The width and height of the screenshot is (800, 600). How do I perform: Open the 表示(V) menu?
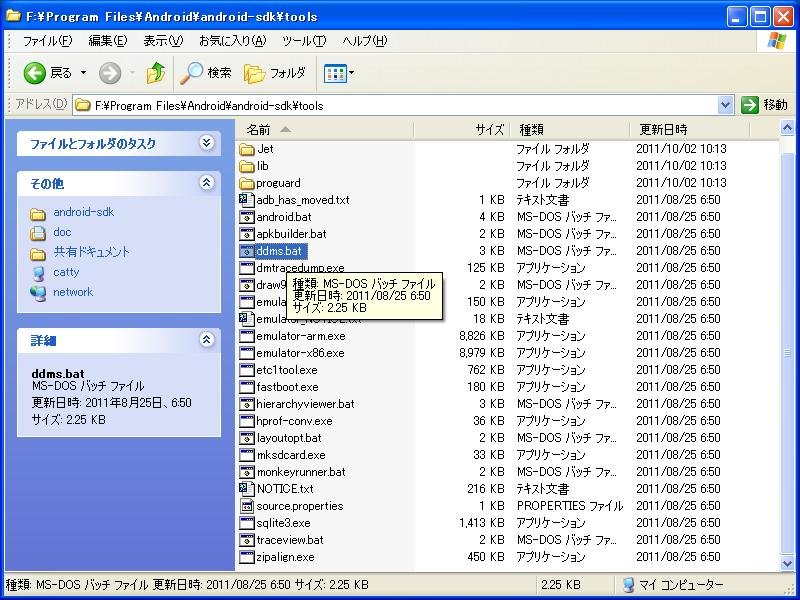point(163,41)
